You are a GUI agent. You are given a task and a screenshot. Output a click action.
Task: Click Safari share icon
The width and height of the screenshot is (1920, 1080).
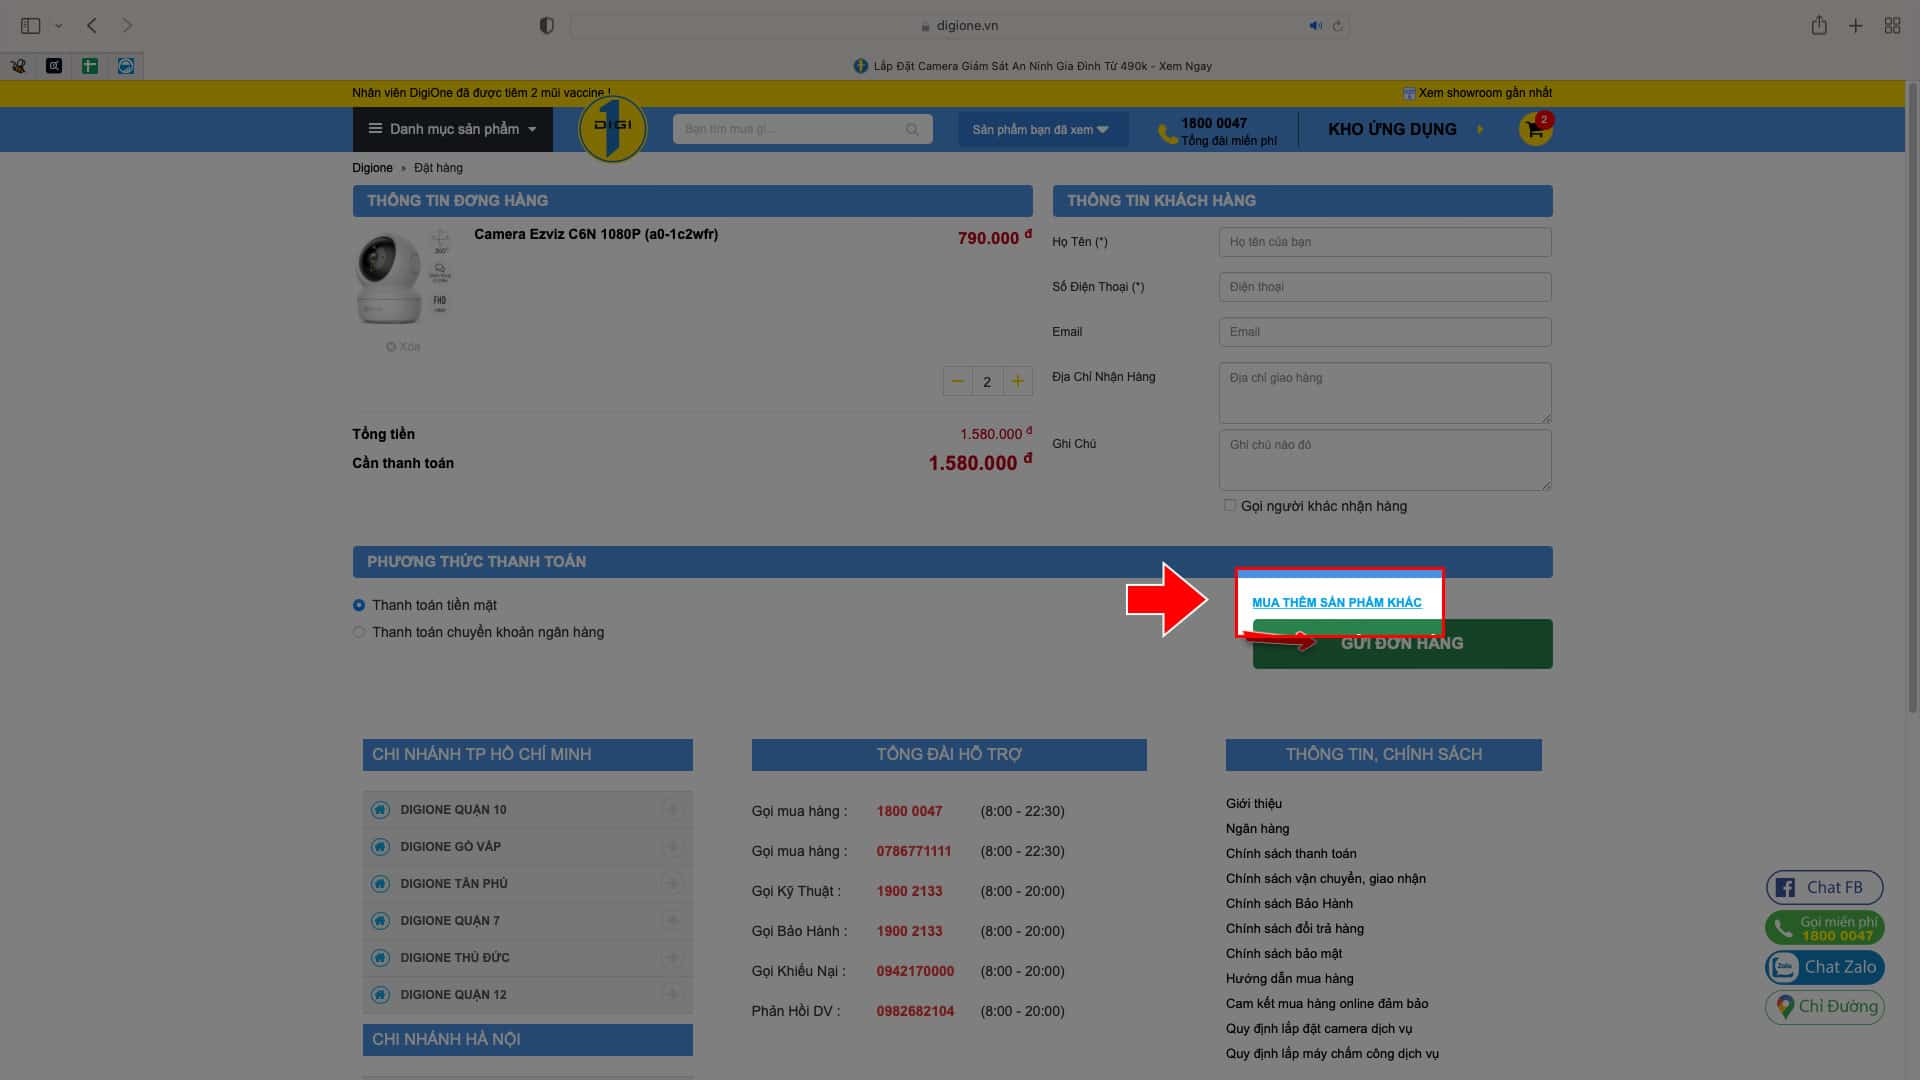[x=1819, y=26]
